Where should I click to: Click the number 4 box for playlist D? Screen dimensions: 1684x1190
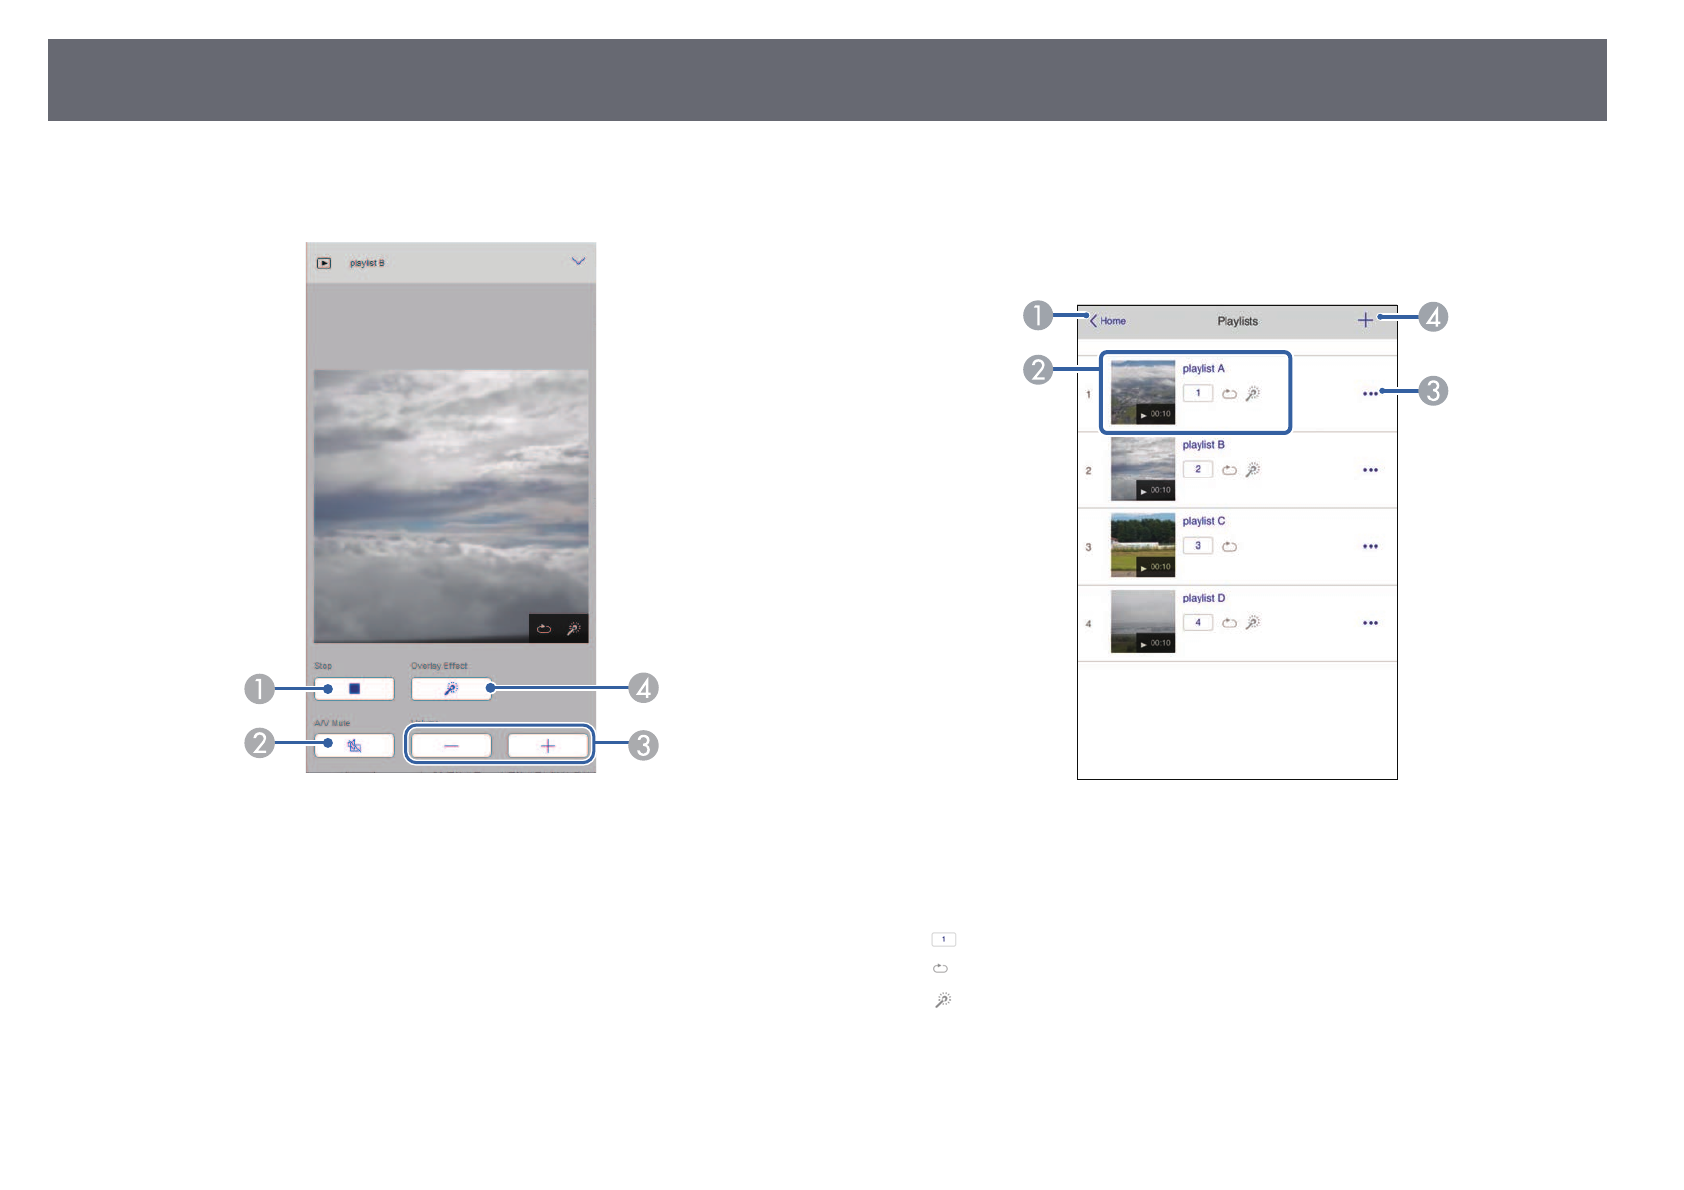click(x=1198, y=622)
